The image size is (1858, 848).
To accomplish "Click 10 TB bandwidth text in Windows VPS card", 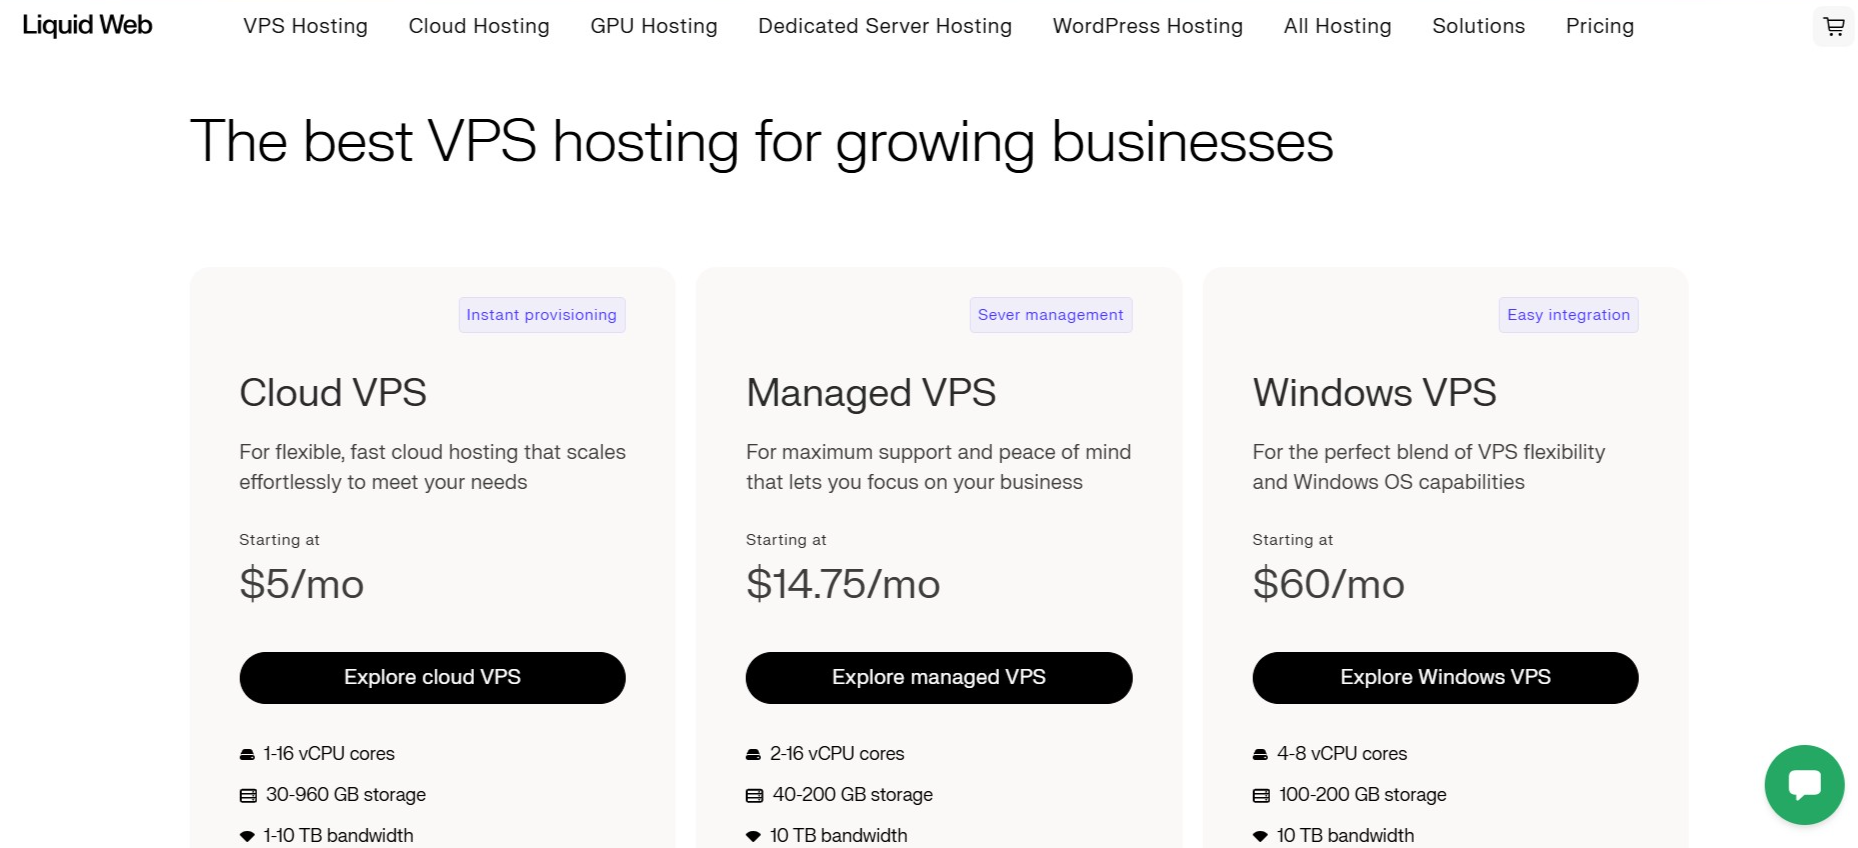I will pos(1345,836).
